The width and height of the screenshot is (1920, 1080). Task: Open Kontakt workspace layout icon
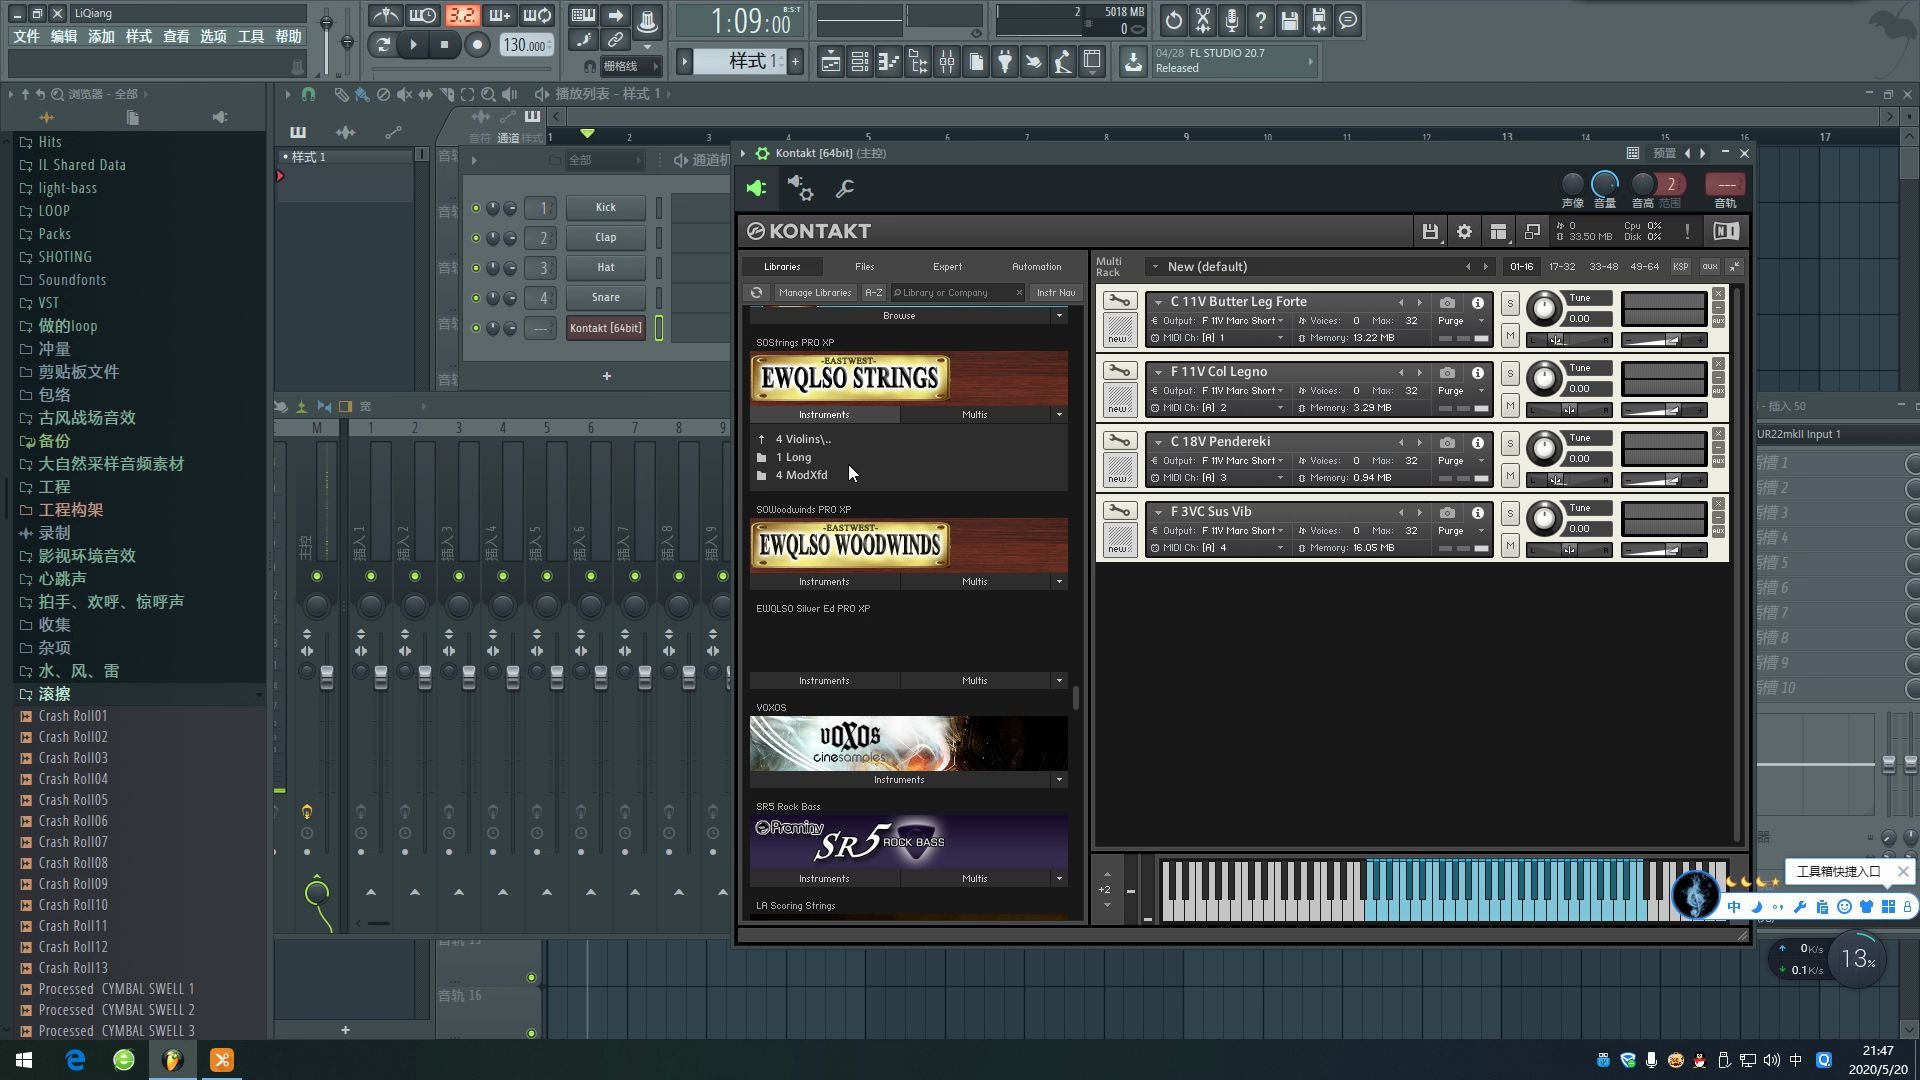1498,232
